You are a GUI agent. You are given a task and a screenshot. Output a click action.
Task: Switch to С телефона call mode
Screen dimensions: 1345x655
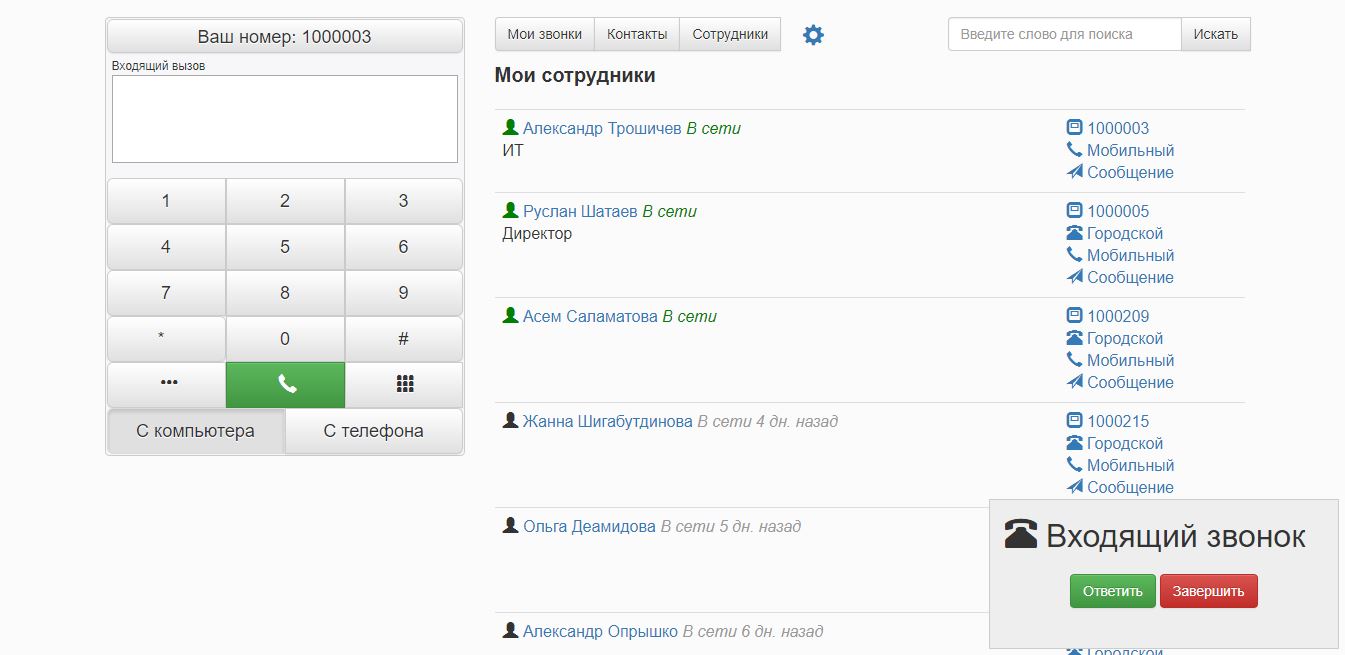(x=374, y=431)
